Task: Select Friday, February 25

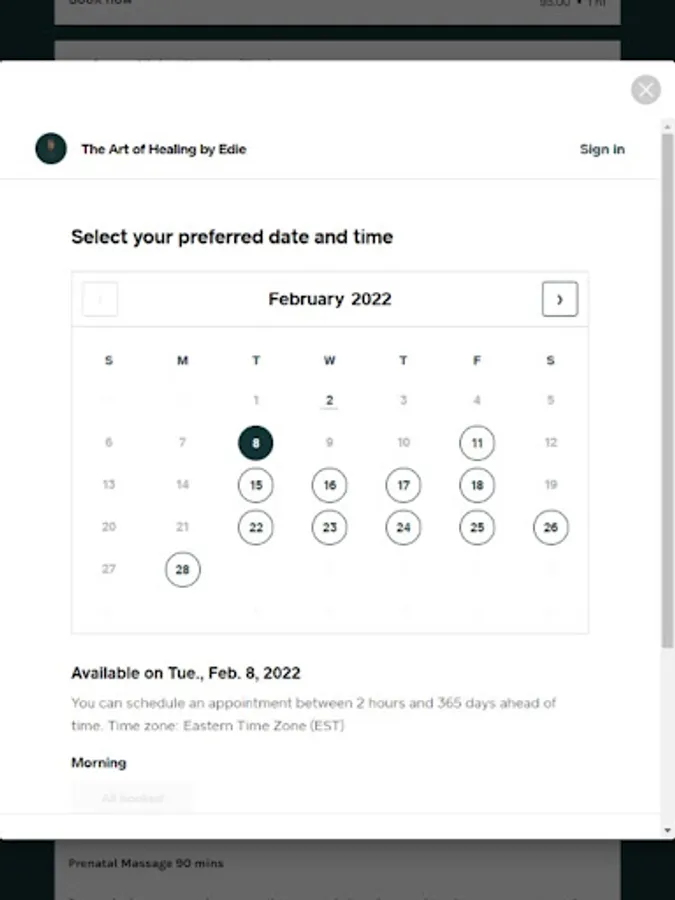Action: point(477,527)
